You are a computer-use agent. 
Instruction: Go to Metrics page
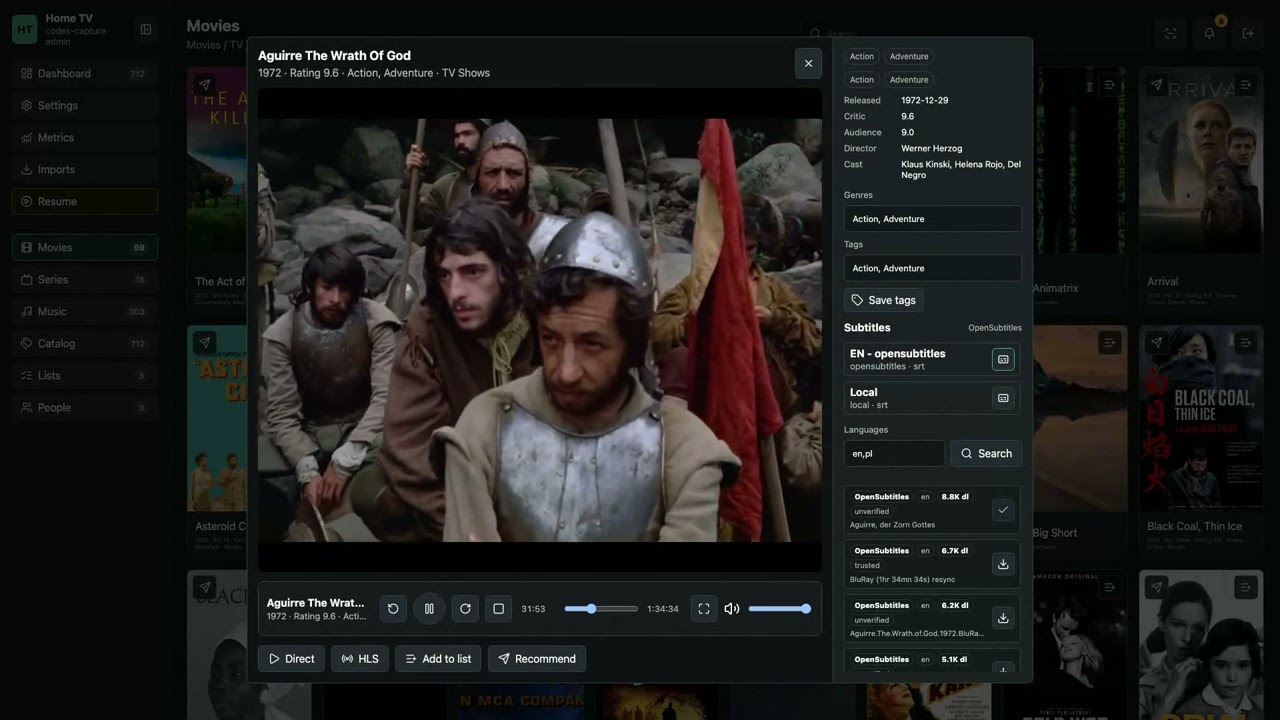pos(85,137)
